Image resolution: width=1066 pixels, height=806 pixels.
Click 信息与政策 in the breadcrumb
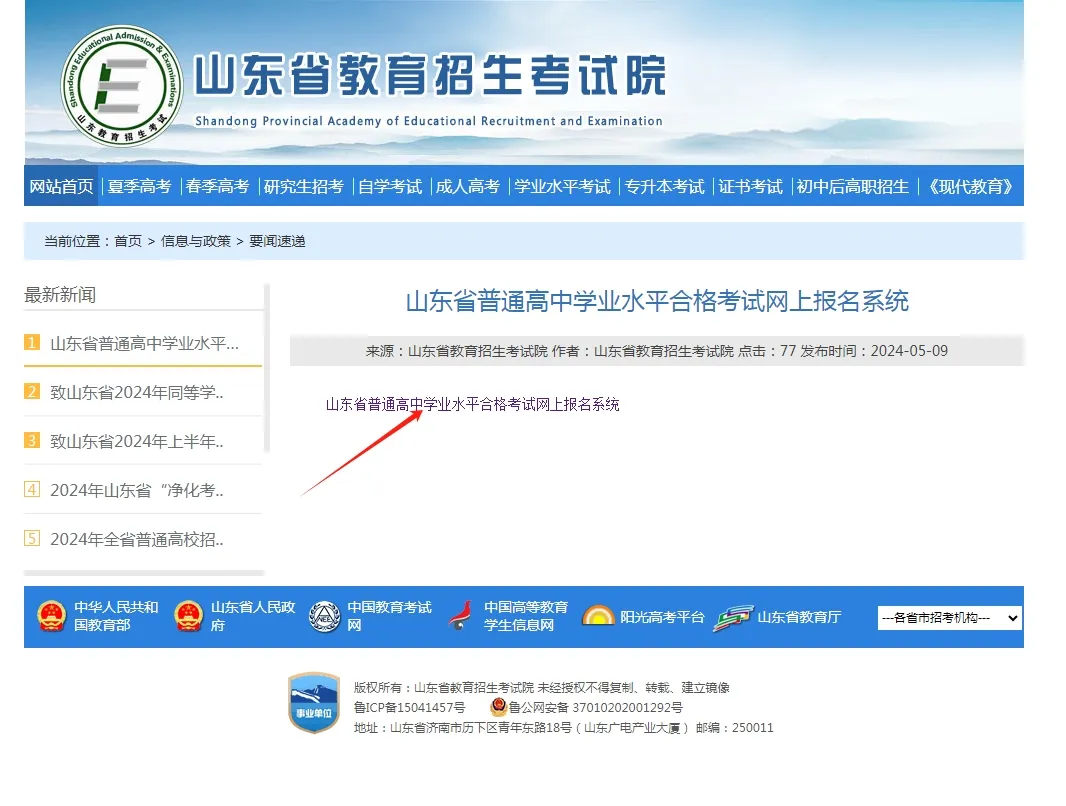tap(196, 241)
